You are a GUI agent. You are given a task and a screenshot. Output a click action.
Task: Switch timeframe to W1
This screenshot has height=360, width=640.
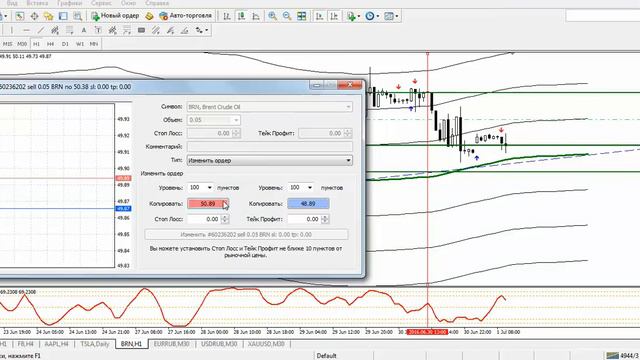[80, 44]
